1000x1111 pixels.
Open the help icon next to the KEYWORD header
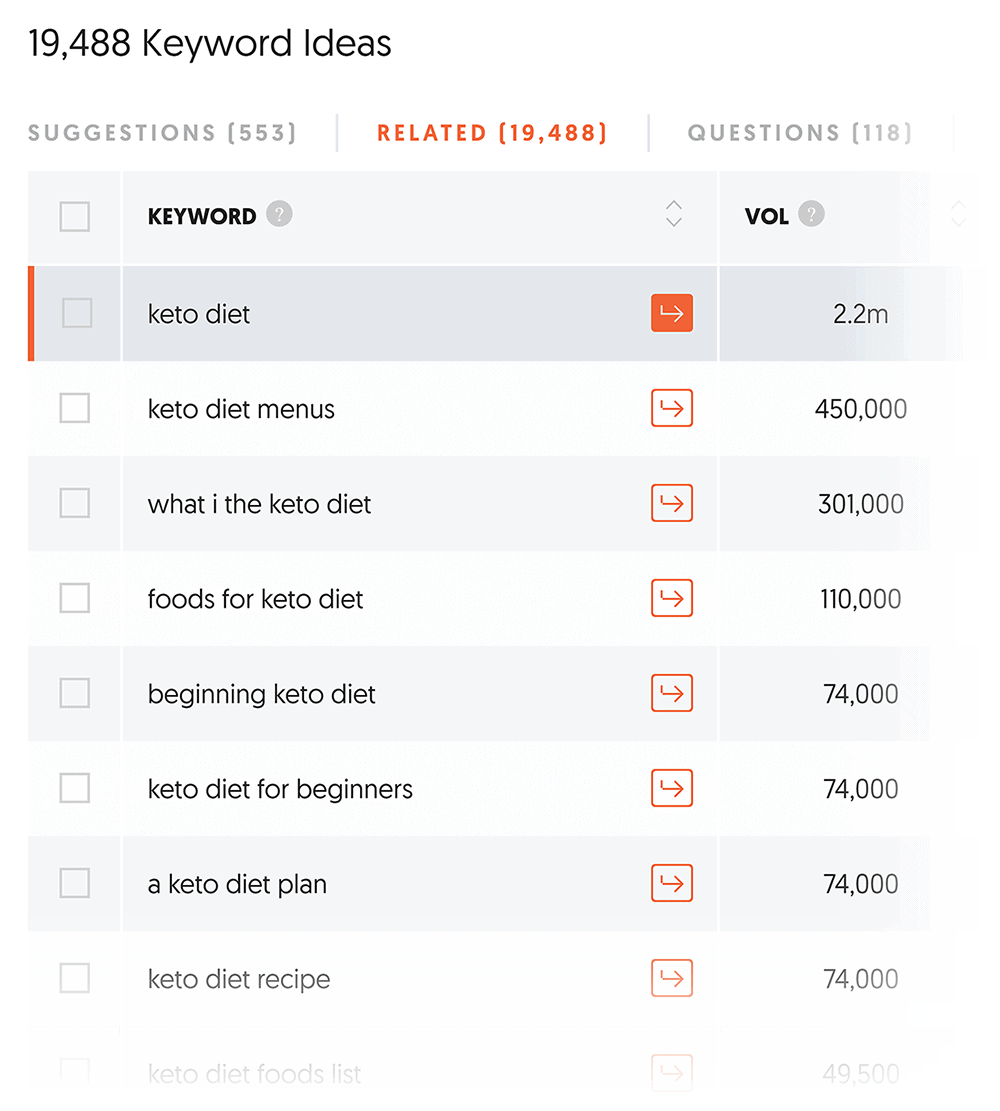click(x=279, y=214)
